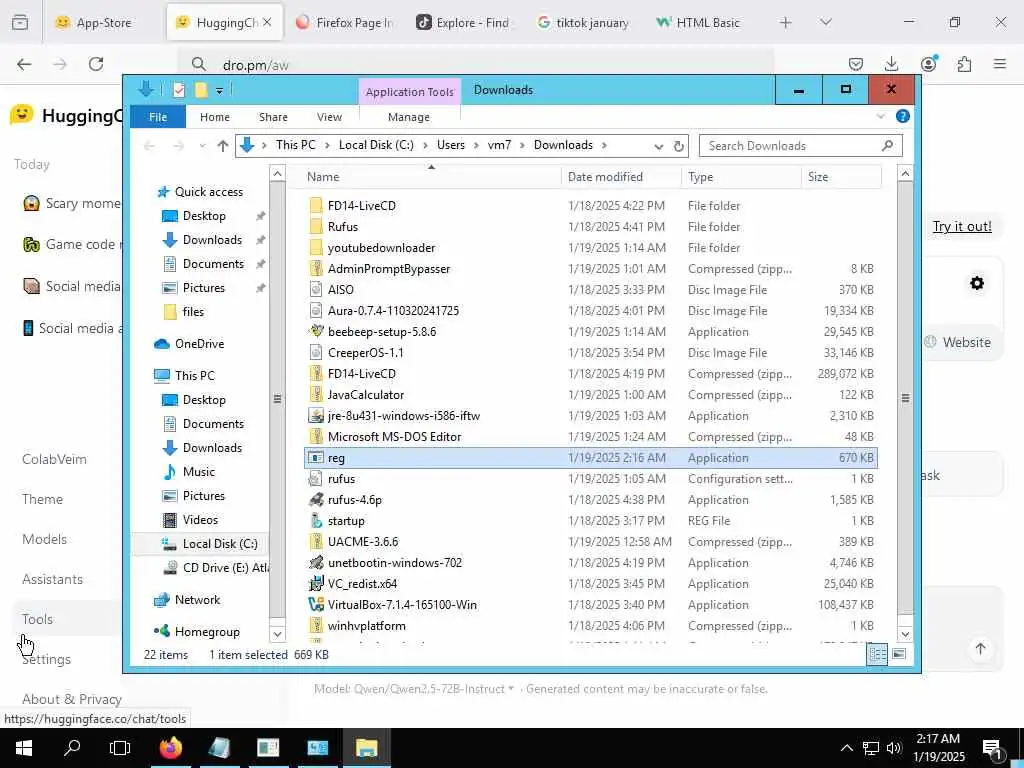Viewport: 1024px width, 768px height.
Task: Click the volume speaker tray icon
Action: (x=894, y=748)
